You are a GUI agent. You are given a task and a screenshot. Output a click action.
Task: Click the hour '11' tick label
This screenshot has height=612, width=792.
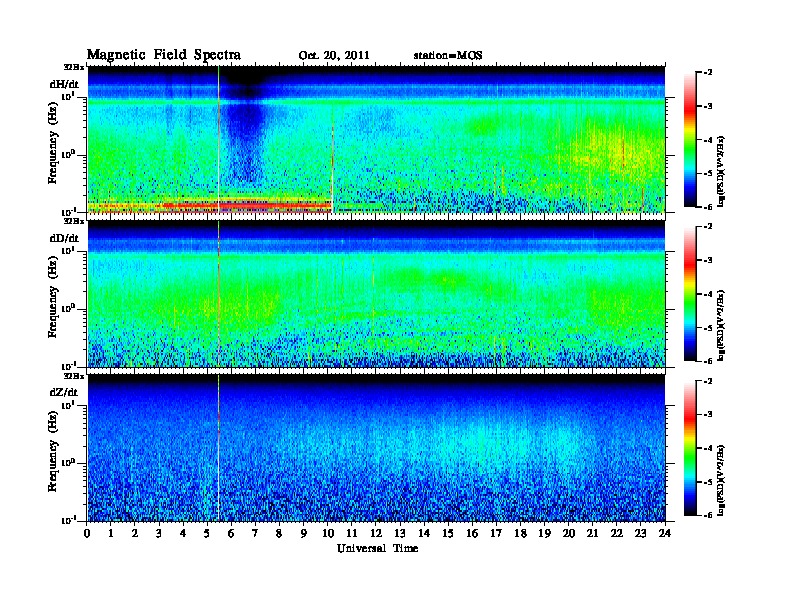352,533
